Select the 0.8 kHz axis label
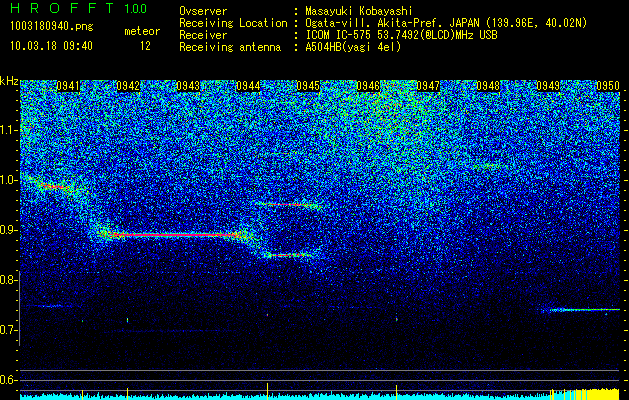This screenshot has width=629, height=400. (9, 280)
